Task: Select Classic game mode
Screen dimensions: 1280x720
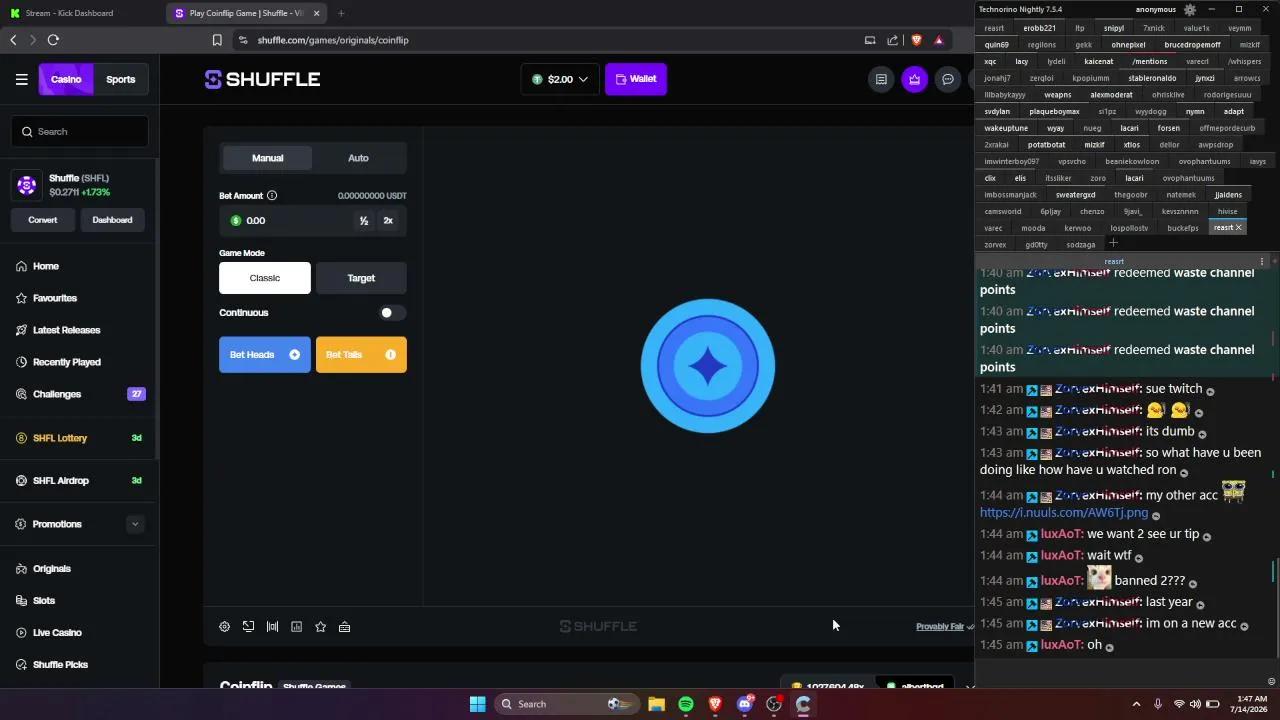Action: (265, 278)
